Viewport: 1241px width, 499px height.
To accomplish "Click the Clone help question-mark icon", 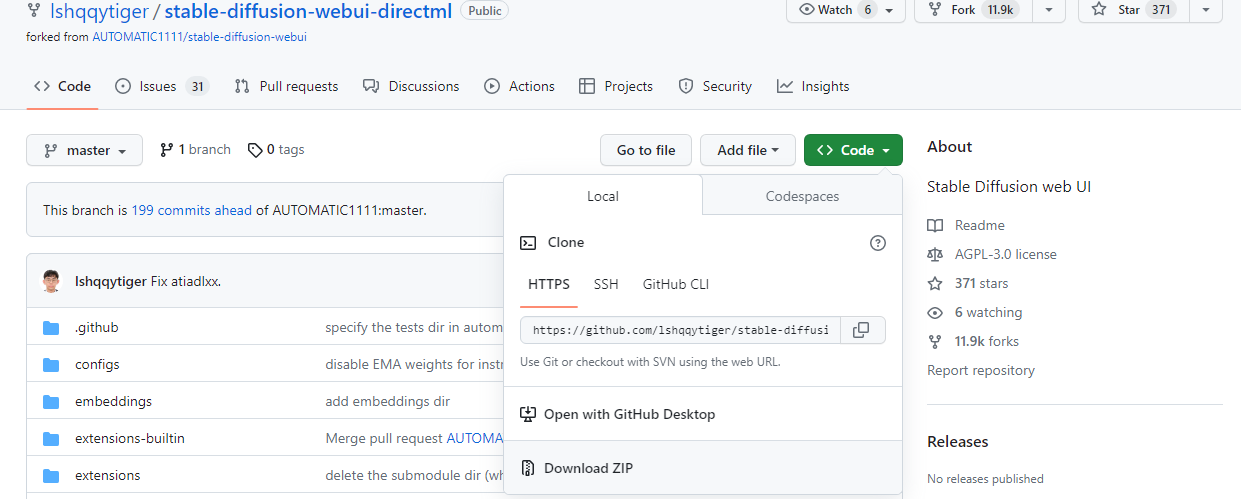I will 878,243.
